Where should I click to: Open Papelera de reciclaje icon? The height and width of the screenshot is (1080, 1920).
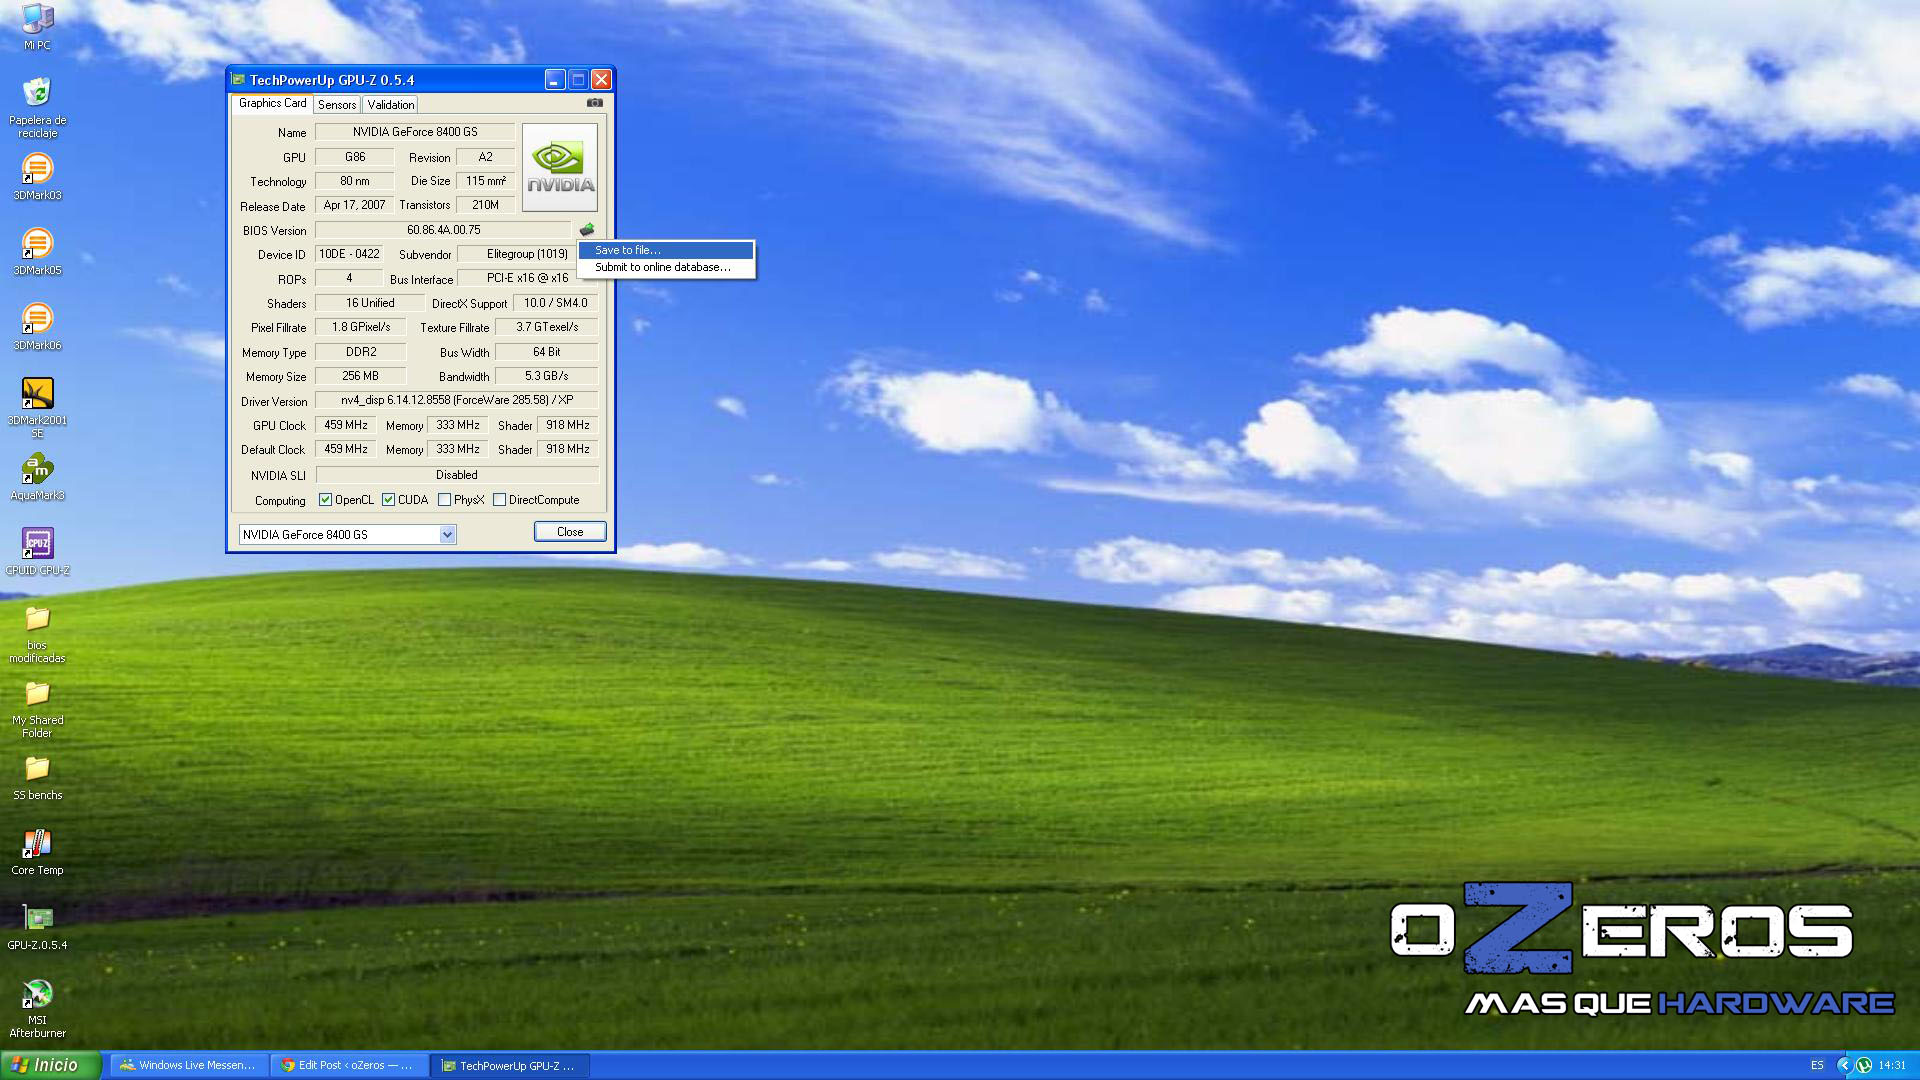37,107
